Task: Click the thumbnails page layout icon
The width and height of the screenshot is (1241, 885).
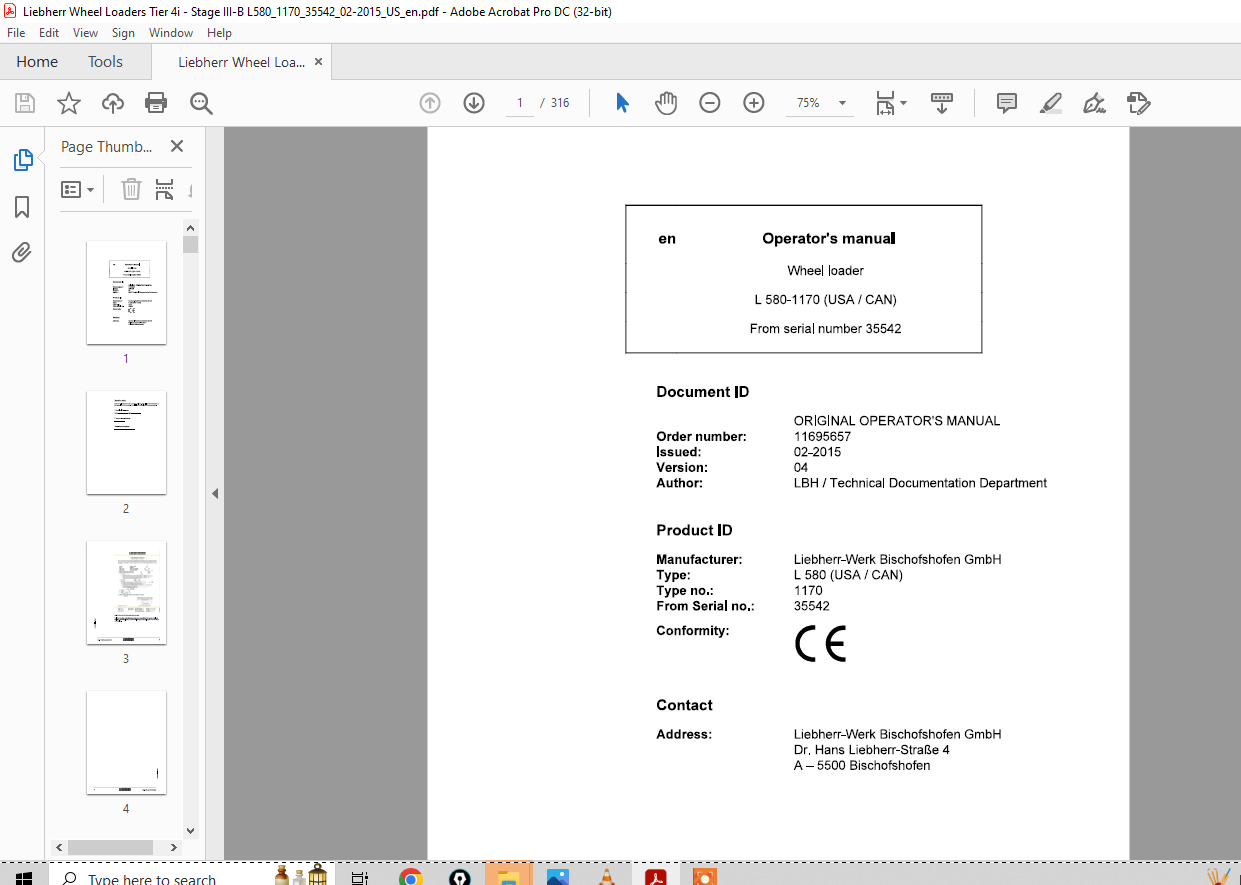Action: coord(165,189)
